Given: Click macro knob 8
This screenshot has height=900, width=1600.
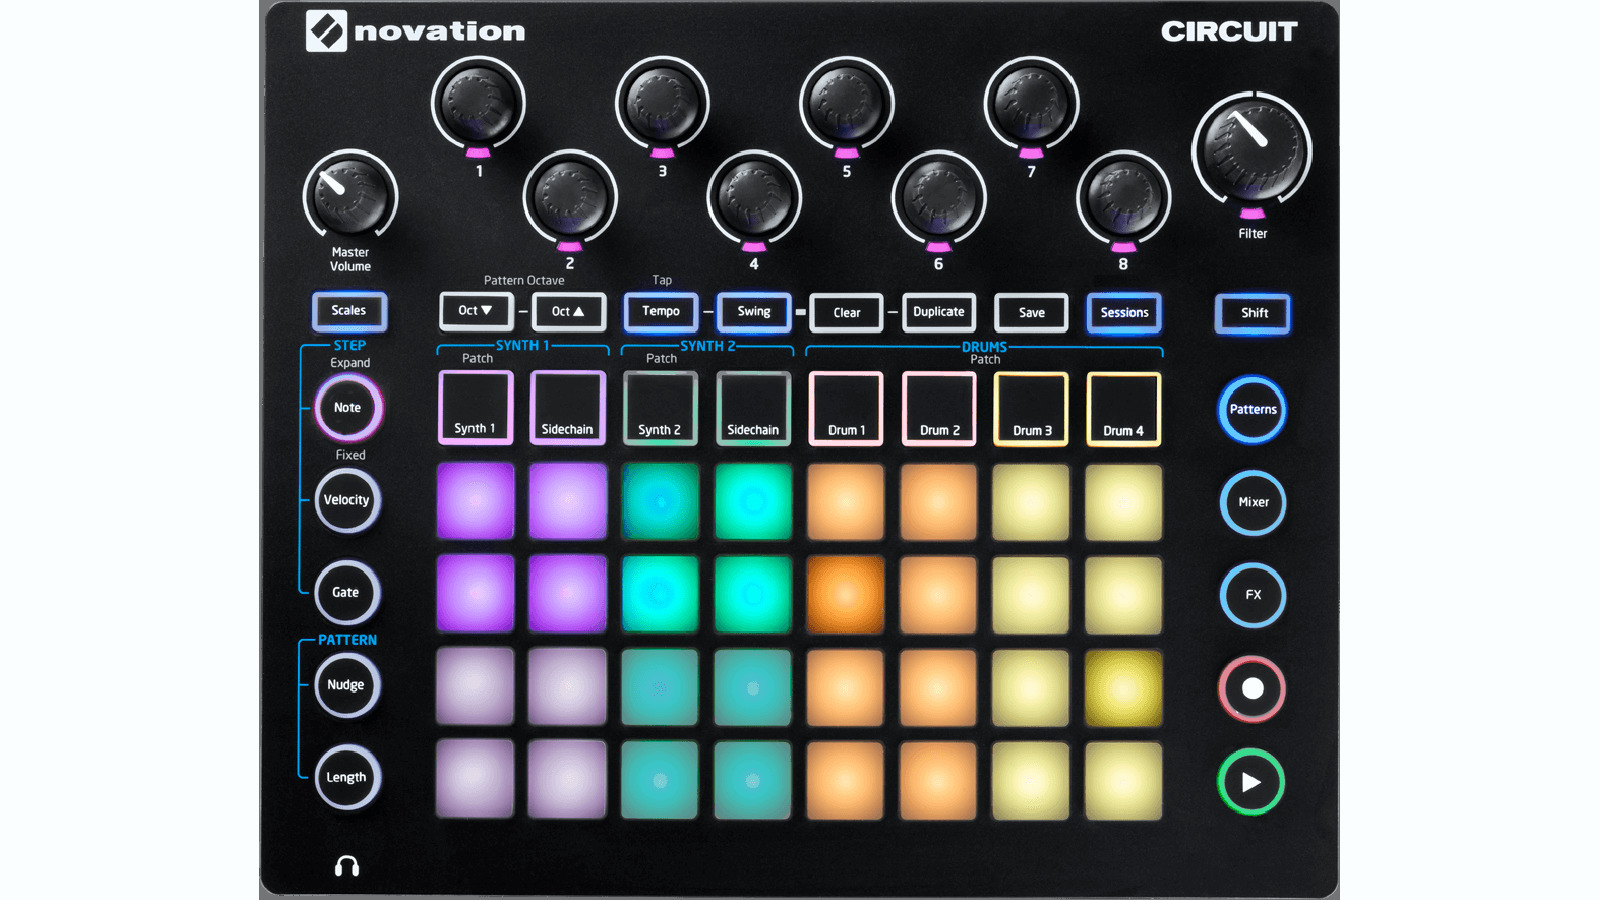Looking at the screenshot, I should (1123, 196).
